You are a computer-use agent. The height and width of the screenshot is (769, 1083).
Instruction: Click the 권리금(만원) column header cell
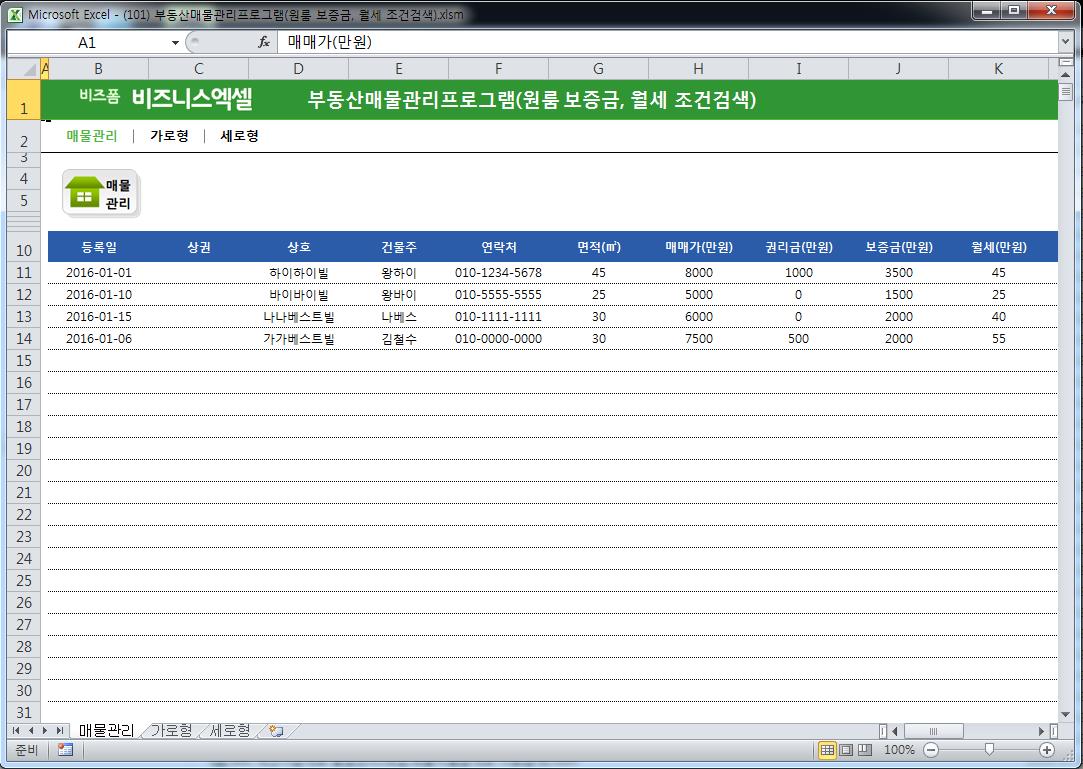[798, 247]
